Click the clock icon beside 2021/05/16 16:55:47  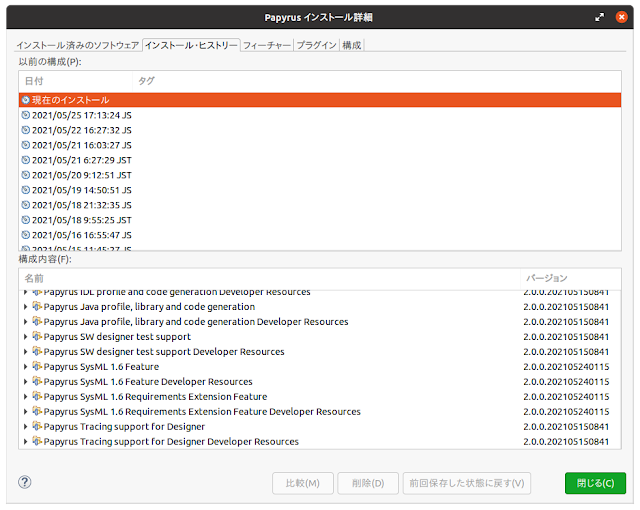tap(26, 235)
